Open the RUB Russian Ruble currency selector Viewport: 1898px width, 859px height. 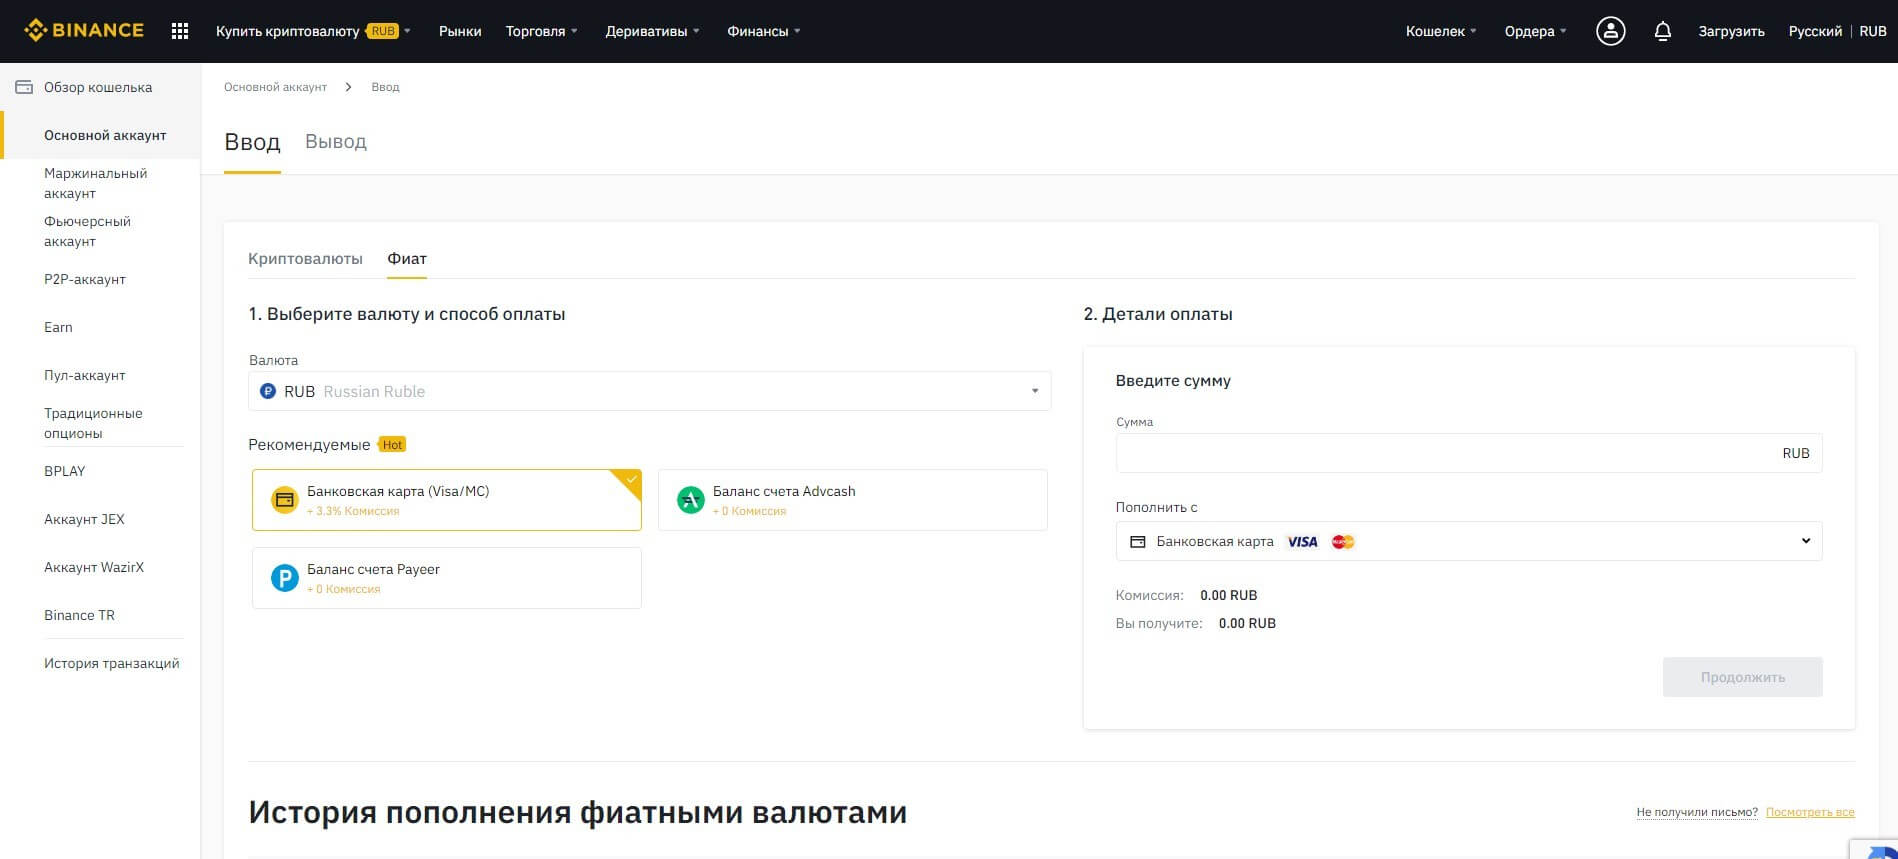click(x=649, y=391)
